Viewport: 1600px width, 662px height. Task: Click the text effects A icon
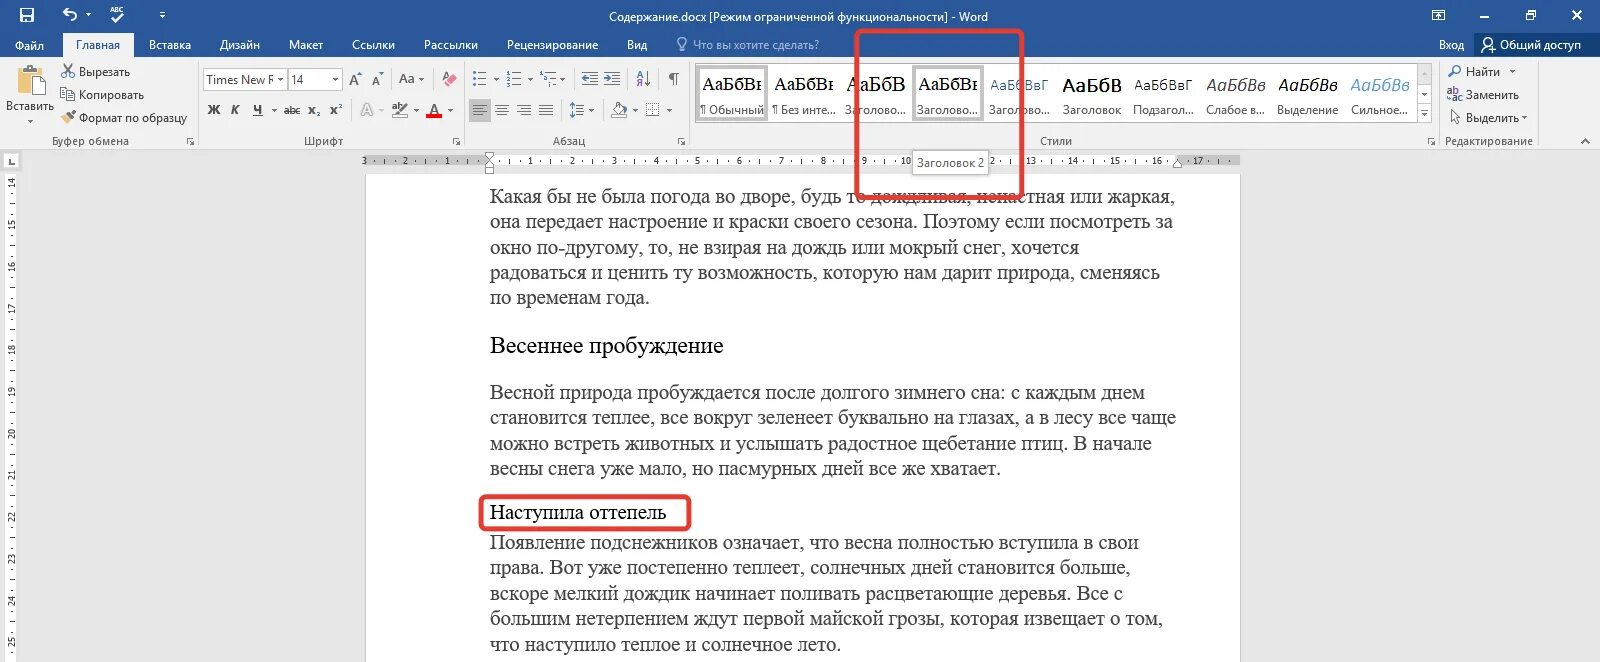[367, 110]
